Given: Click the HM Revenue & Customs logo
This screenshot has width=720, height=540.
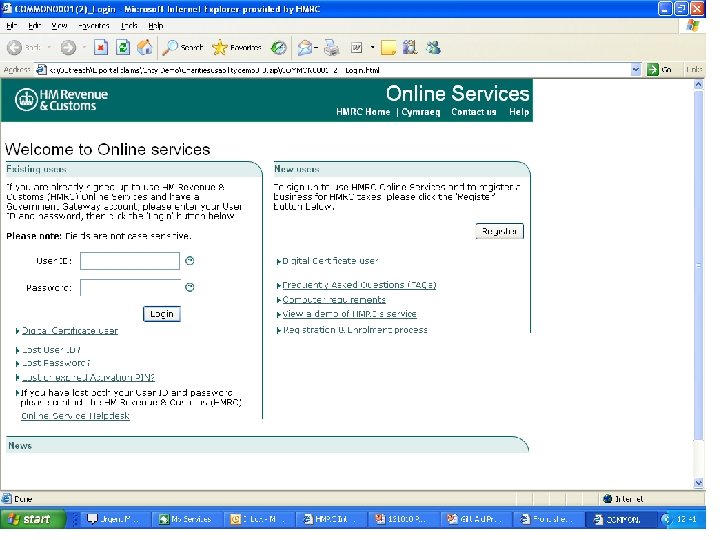Looking at the screenshot, I should pyautogui.click(x=62, y=100).
